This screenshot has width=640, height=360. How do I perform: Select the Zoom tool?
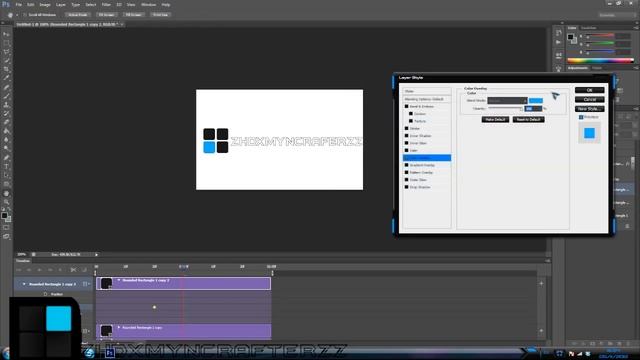point(6,202)
